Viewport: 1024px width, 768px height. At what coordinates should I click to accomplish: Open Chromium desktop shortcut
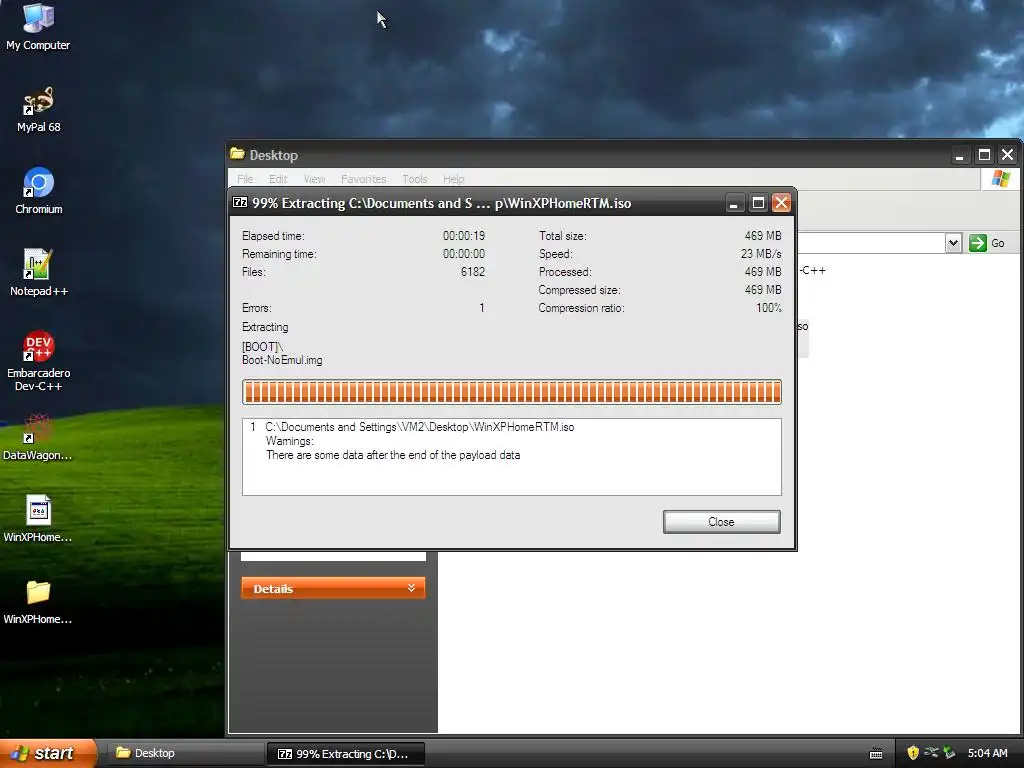point(39,191)
